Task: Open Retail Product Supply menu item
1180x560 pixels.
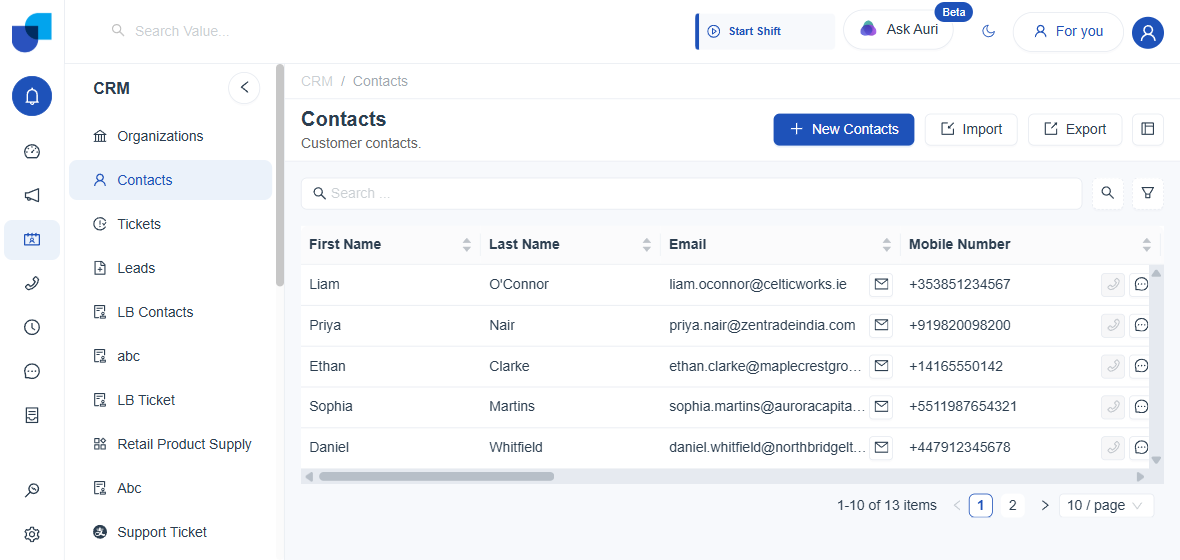Action: [x=170, y=444]
